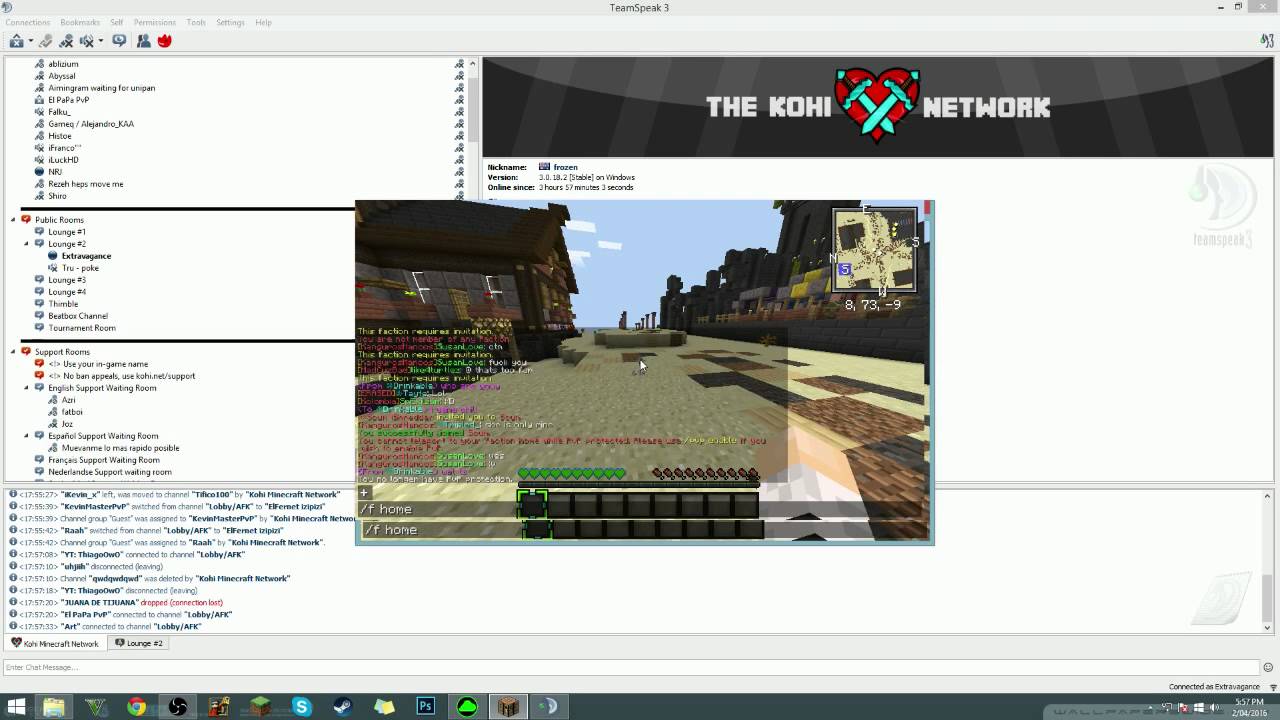Open the Settings menu
1280x720 pixels.
230,22
